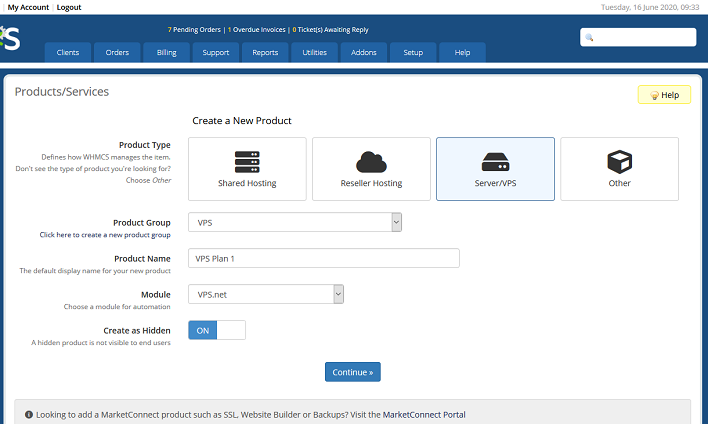Viewport: 708px width, 424px height.
Task: Open the Product Group dropdown
Action: [295, 222]
